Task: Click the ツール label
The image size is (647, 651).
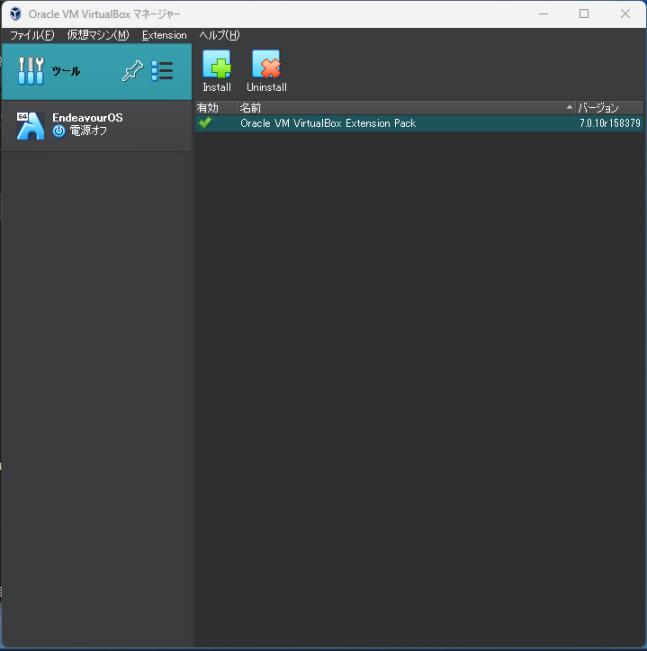Action: 66,71
